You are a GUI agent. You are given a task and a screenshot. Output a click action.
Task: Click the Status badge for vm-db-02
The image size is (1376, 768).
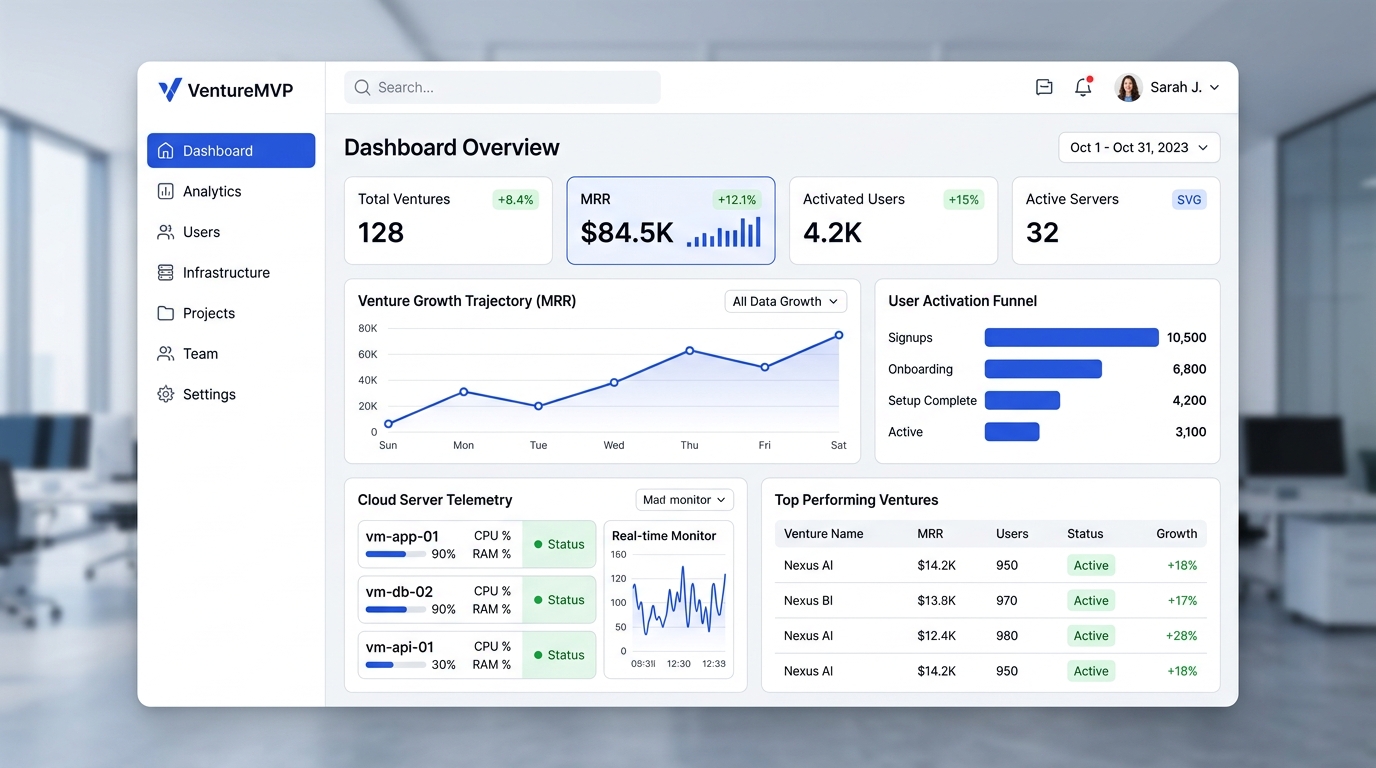[x=559, y=600]
